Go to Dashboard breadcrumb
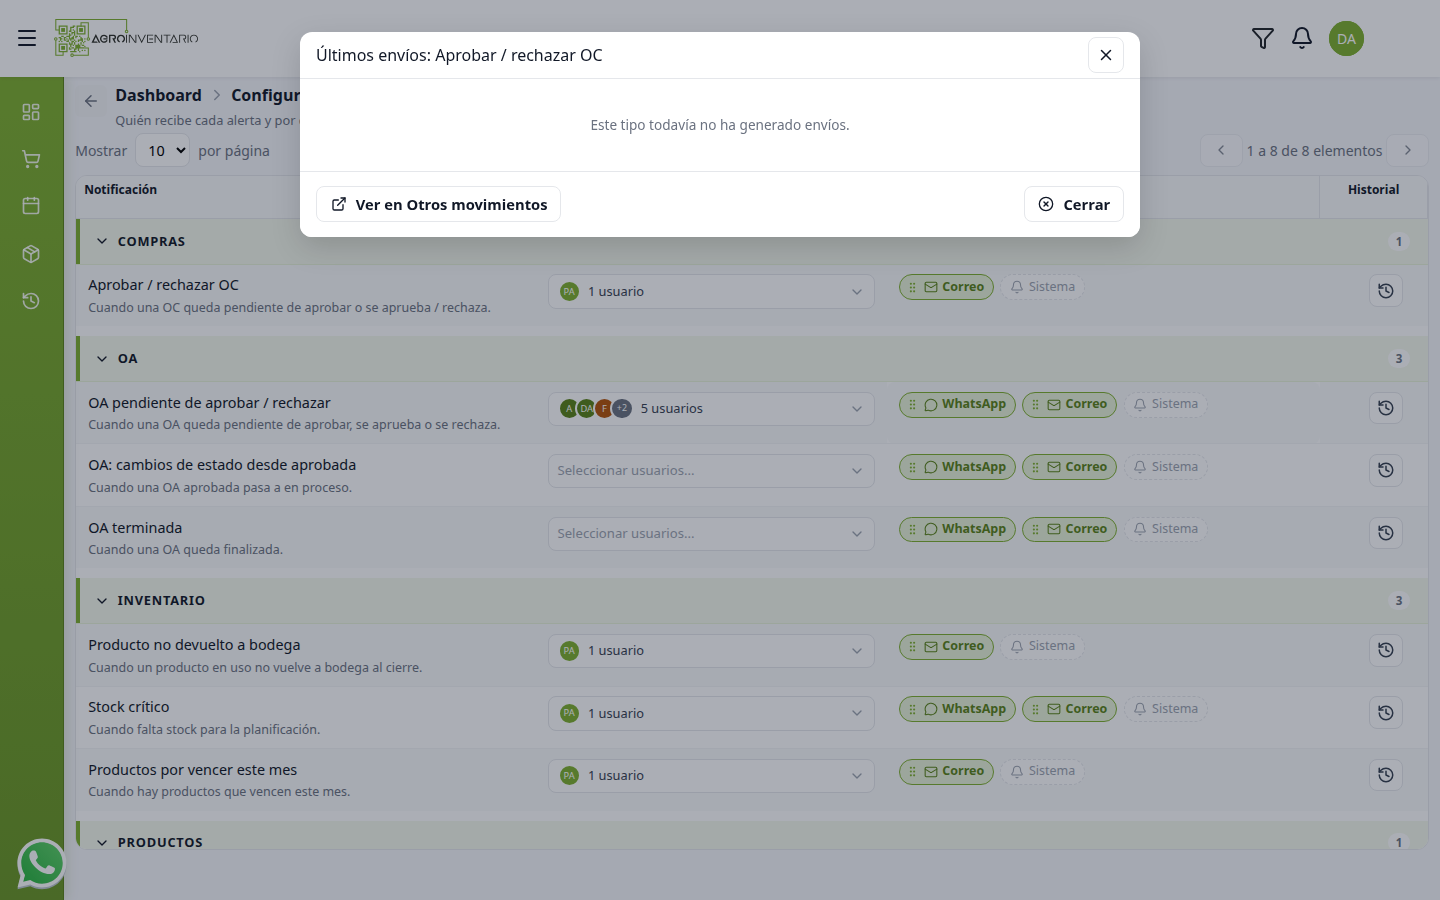1440x900 pixels. pyautogui.click(x=158, y=95)
